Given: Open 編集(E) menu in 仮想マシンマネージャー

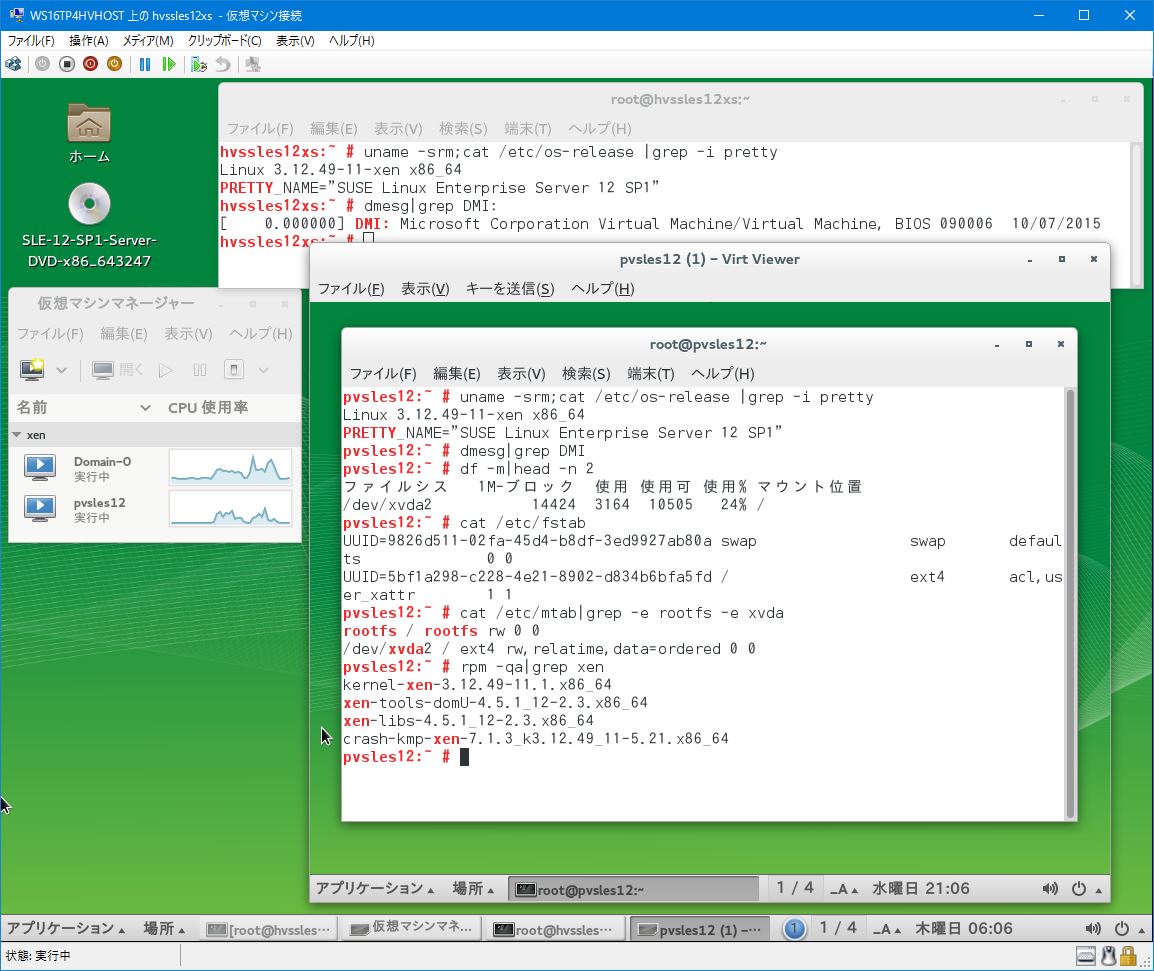Looking at the screenshot, I should point(124,333).
